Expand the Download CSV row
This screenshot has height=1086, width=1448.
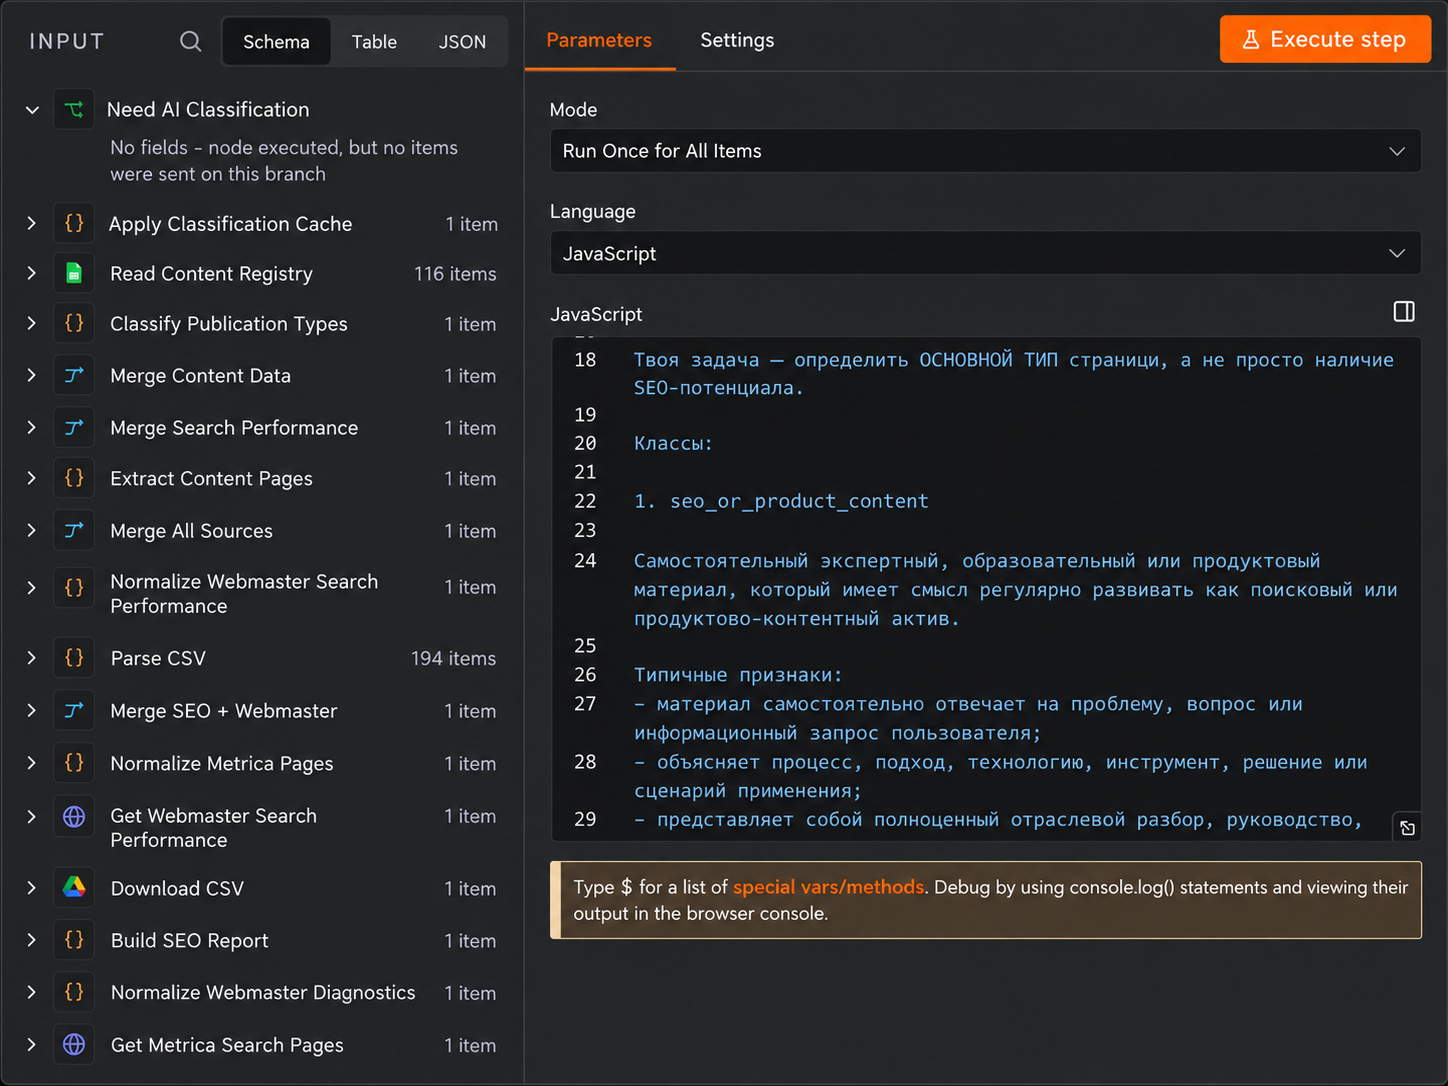point(32,887)
